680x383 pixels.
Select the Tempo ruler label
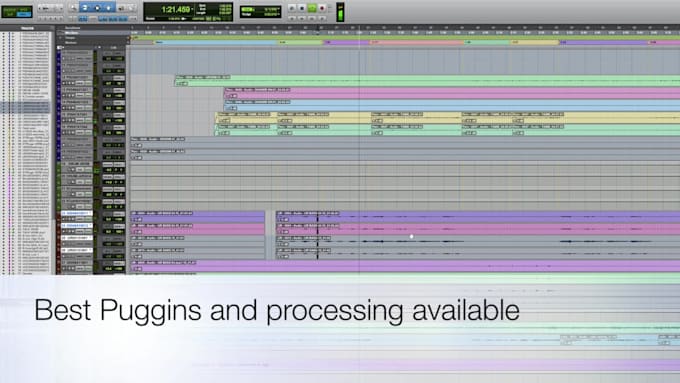click(x=70, y=38)
